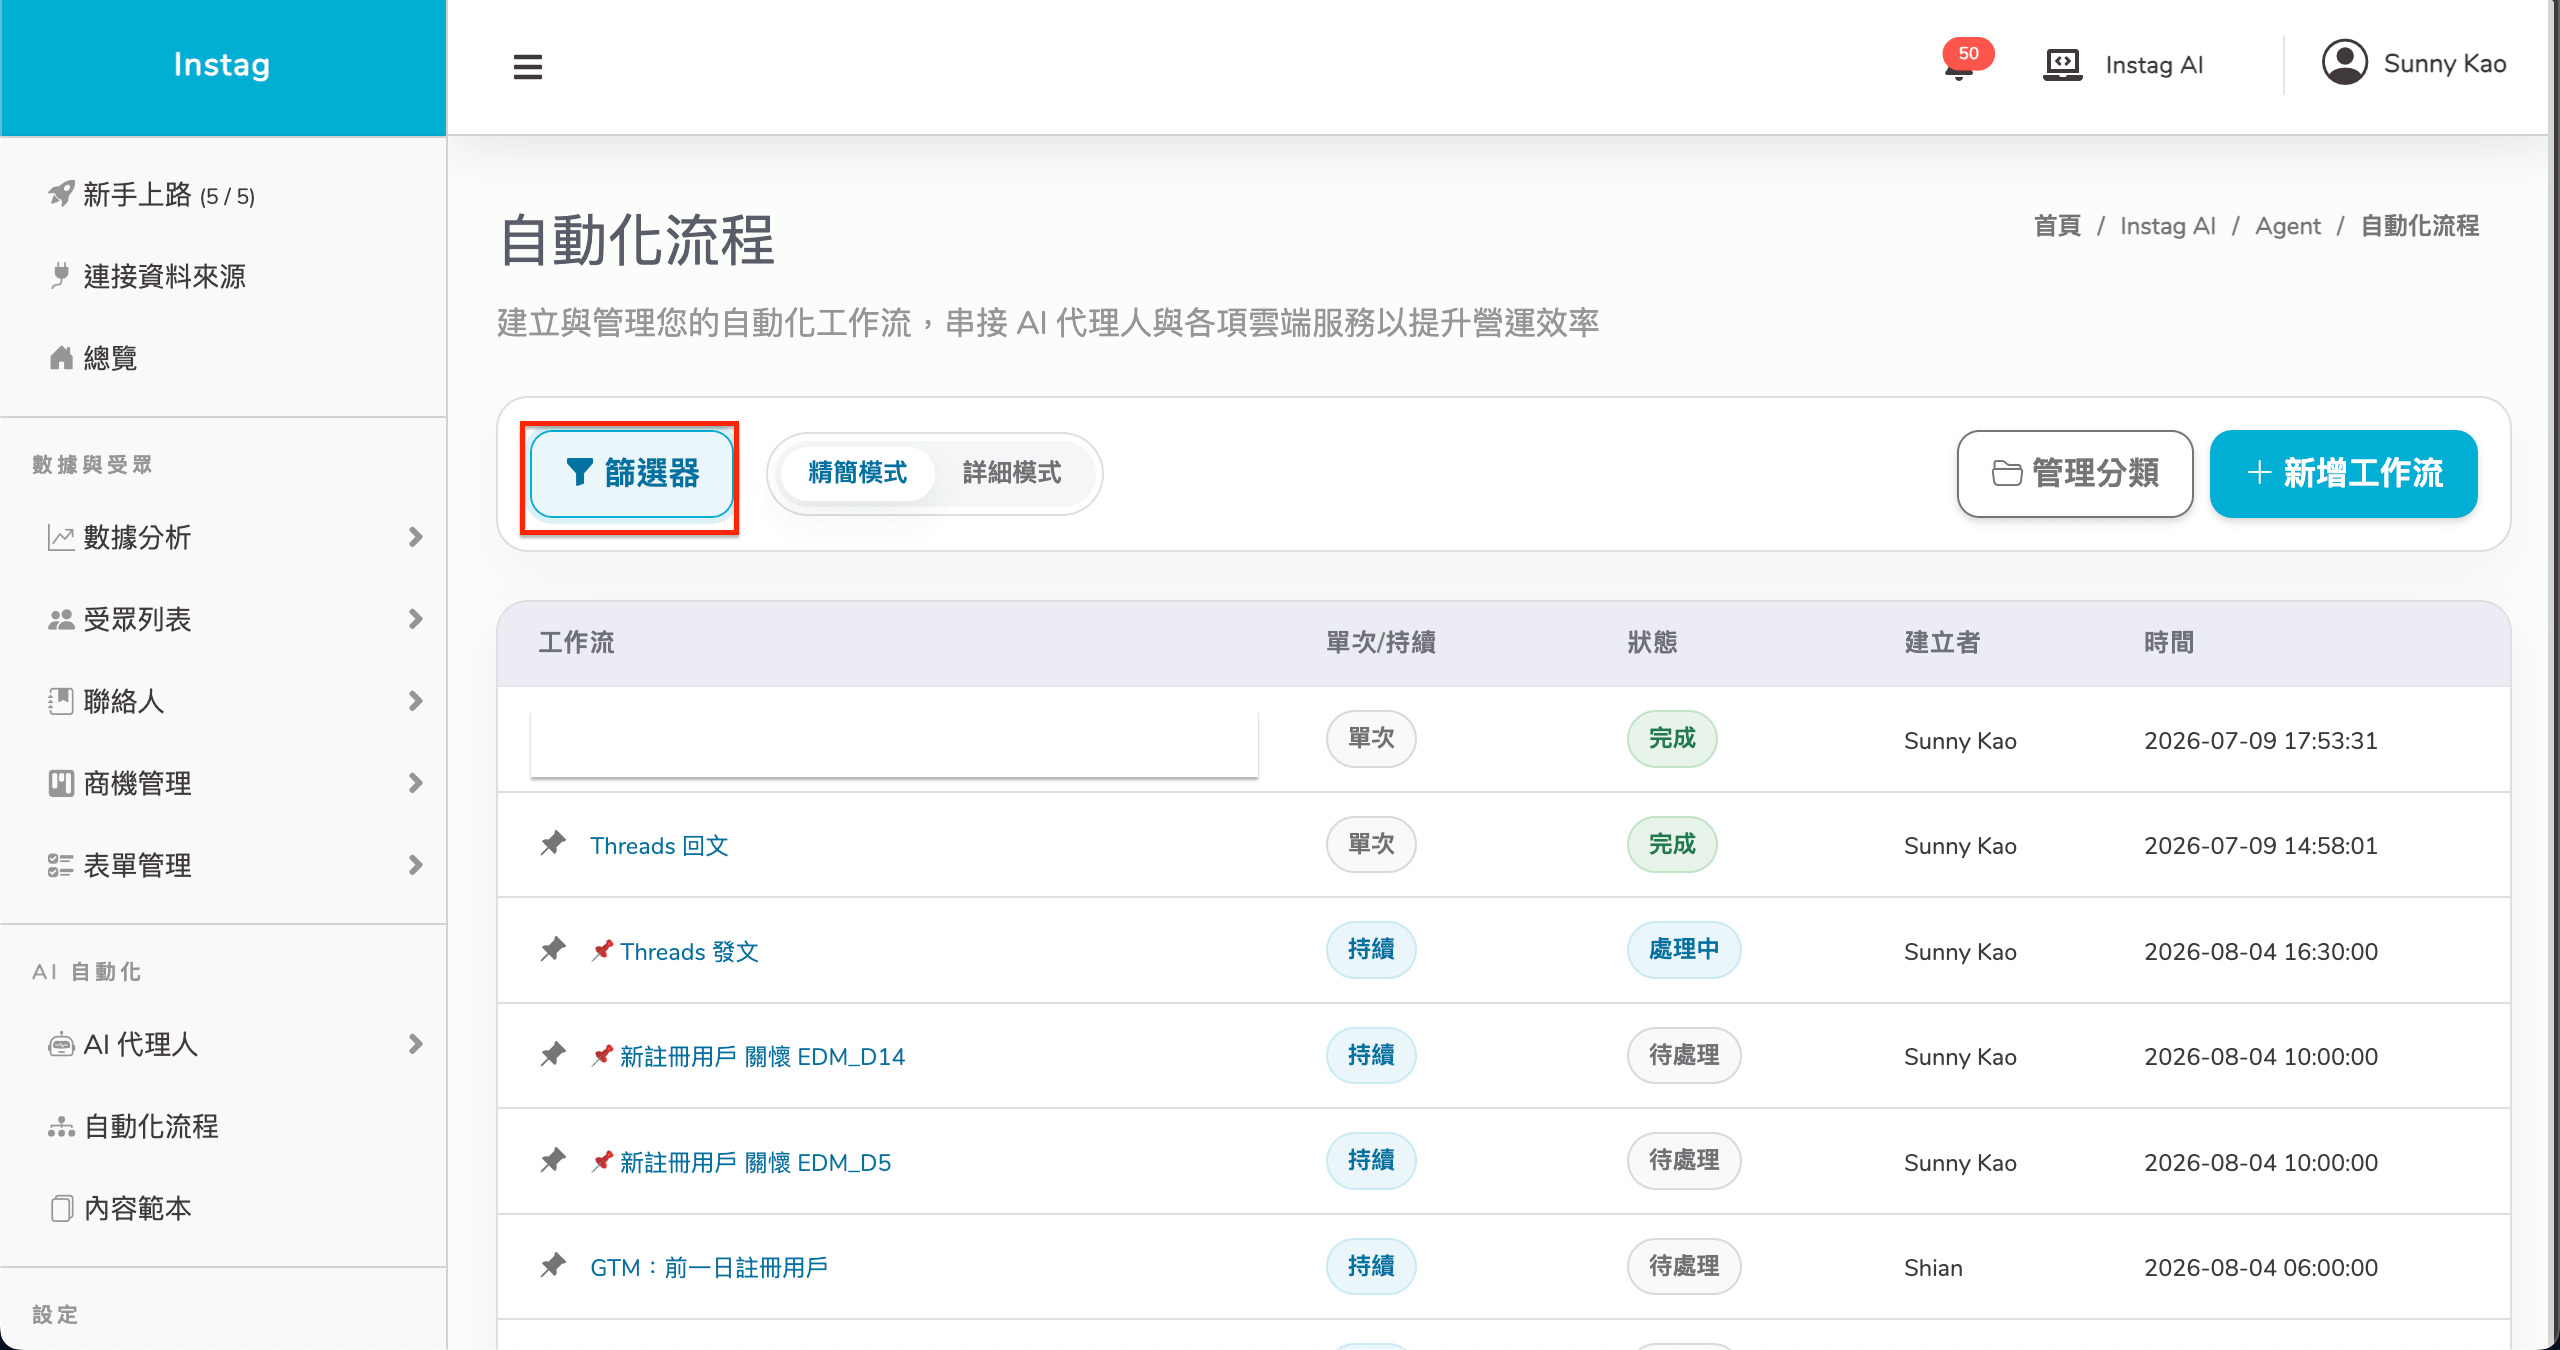
Task: Expand the AI 代理人 submenu chevron
Action: (416, 1045)
